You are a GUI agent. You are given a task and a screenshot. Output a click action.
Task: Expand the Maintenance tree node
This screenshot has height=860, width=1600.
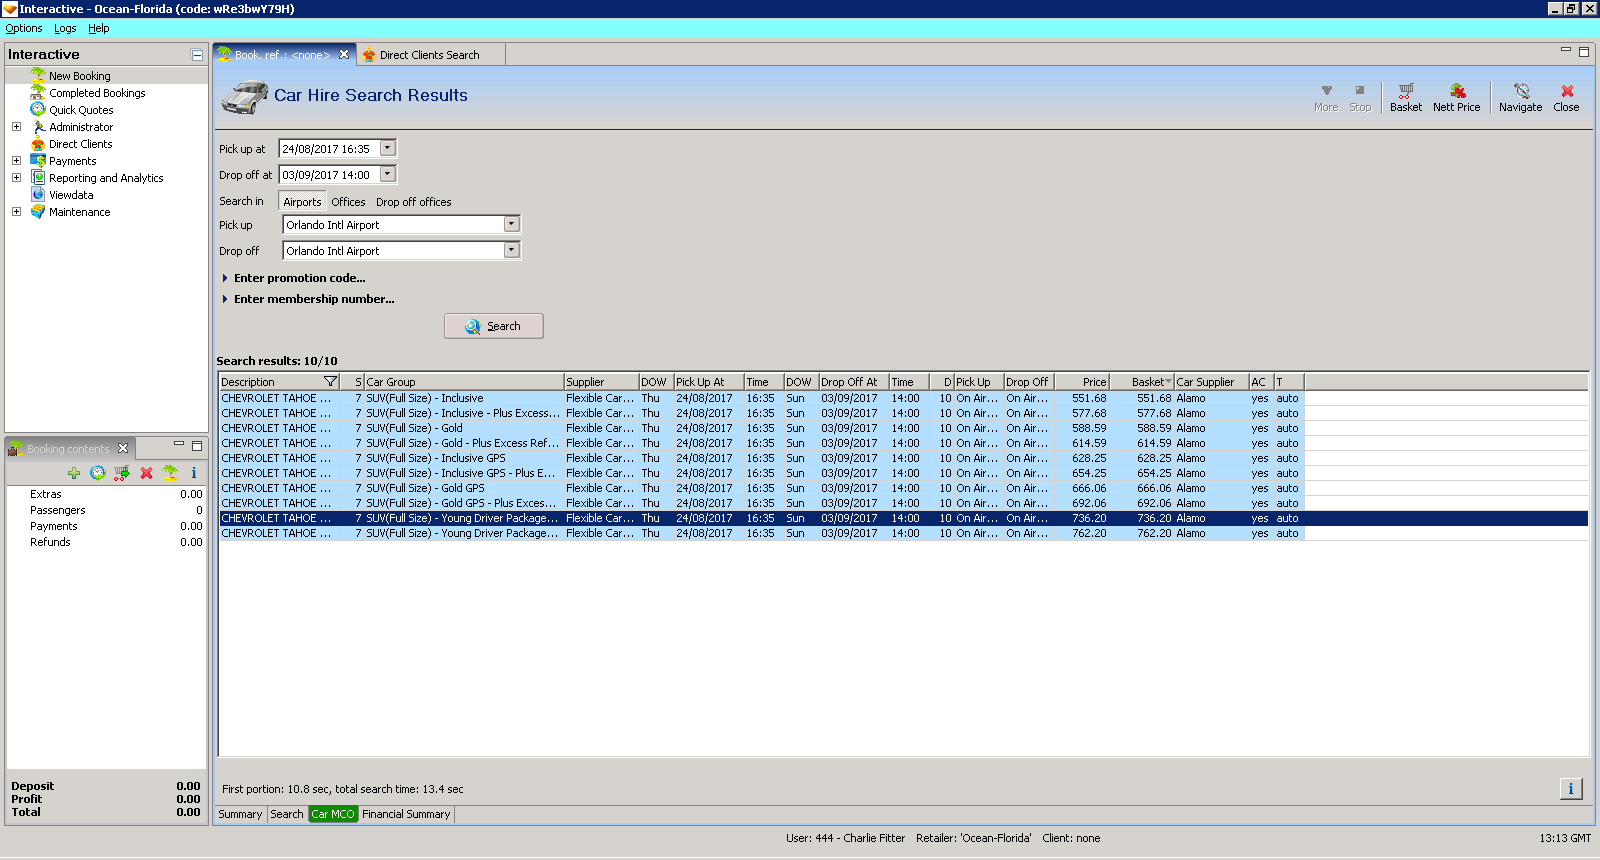[x=16, y=212]
